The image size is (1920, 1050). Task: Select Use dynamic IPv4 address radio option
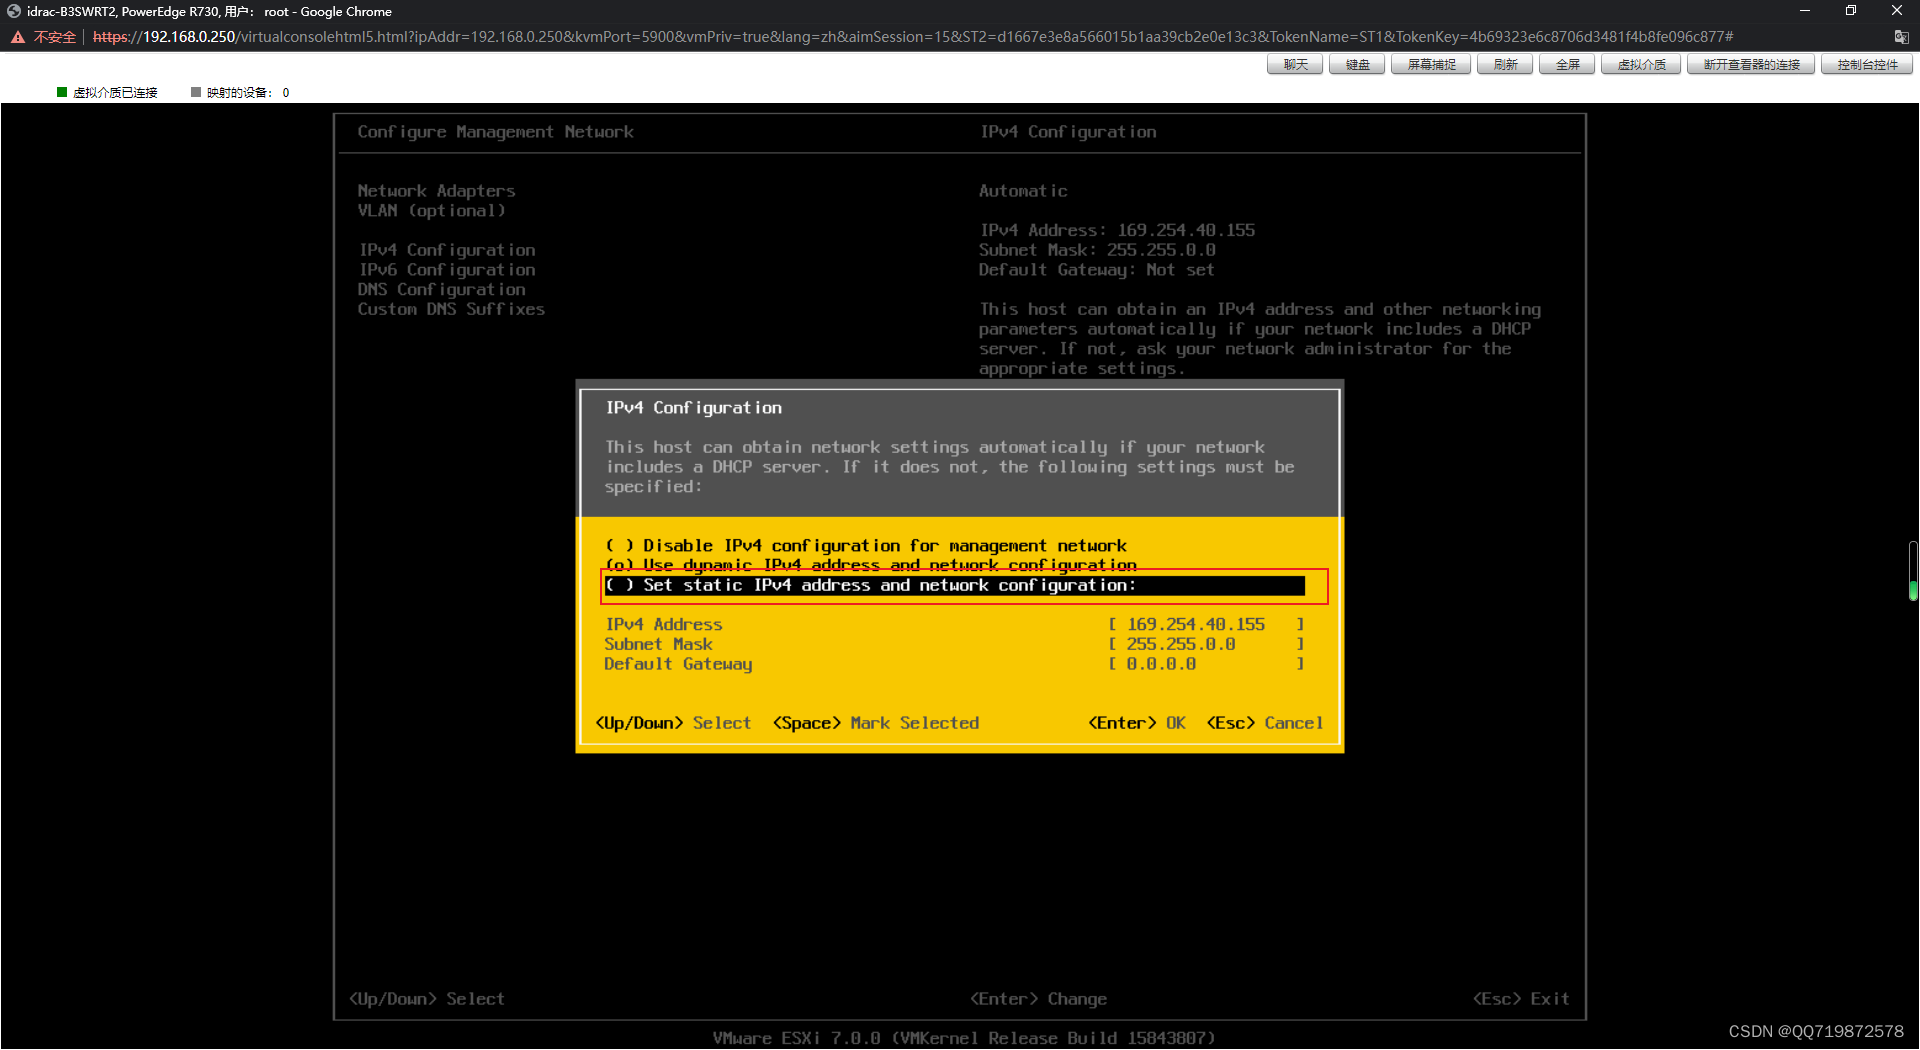click(x=871, y=565)
